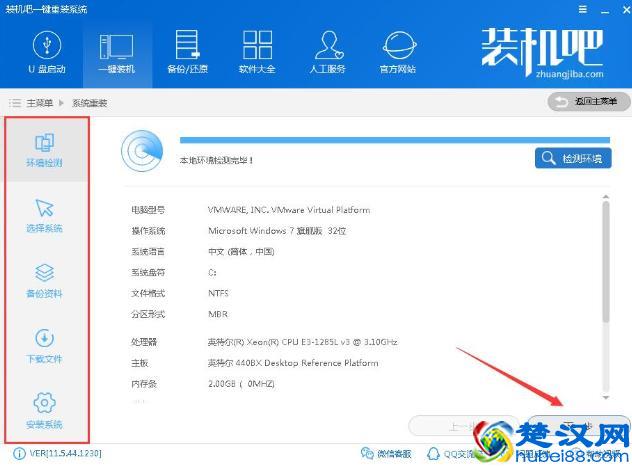
Task: Click 系统重装 in the breadcrumb
Action: pos(89,103)
